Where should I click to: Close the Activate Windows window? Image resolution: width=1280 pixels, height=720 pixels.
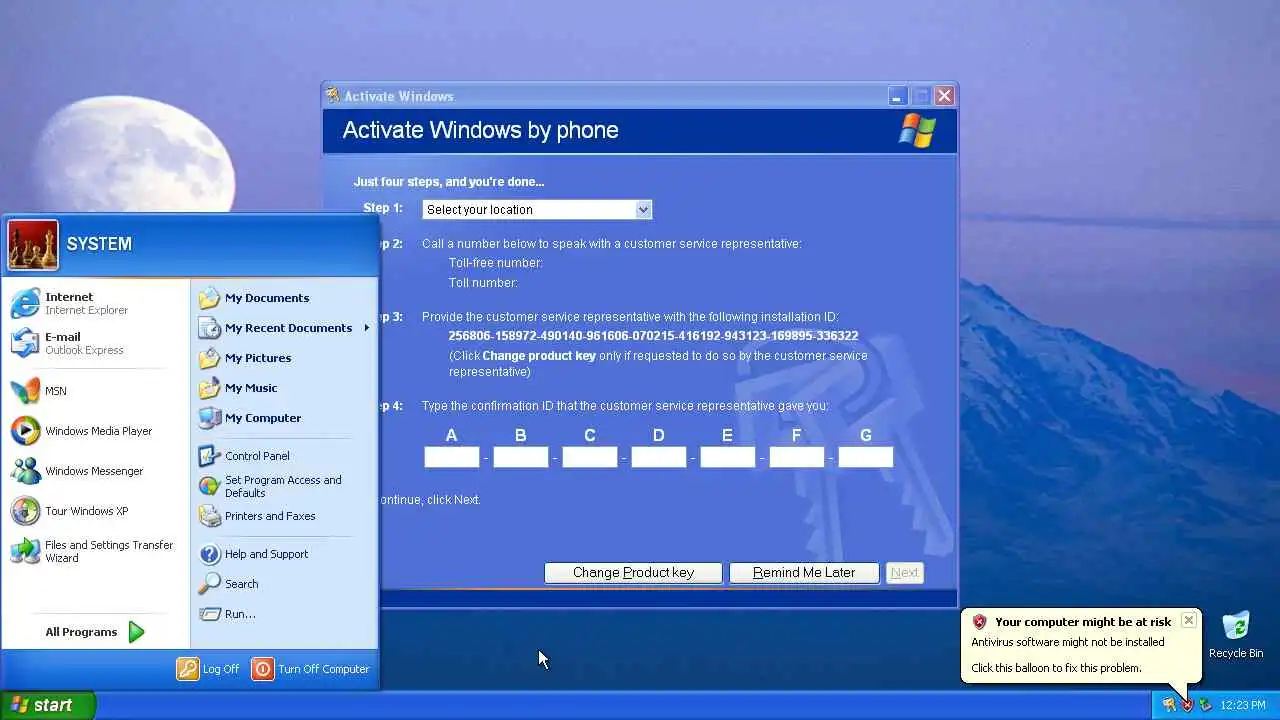(944, 96)
